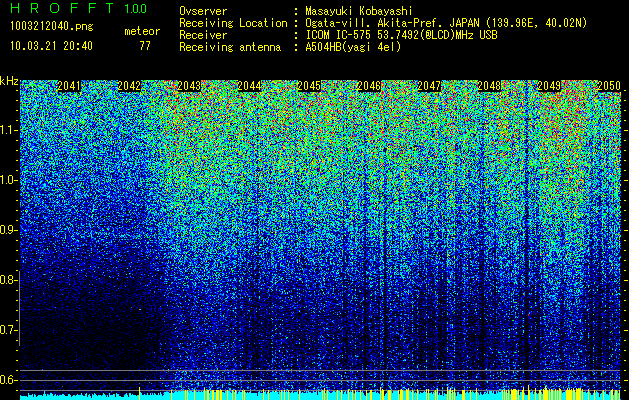Click the meteor count 77

point(145,46)
